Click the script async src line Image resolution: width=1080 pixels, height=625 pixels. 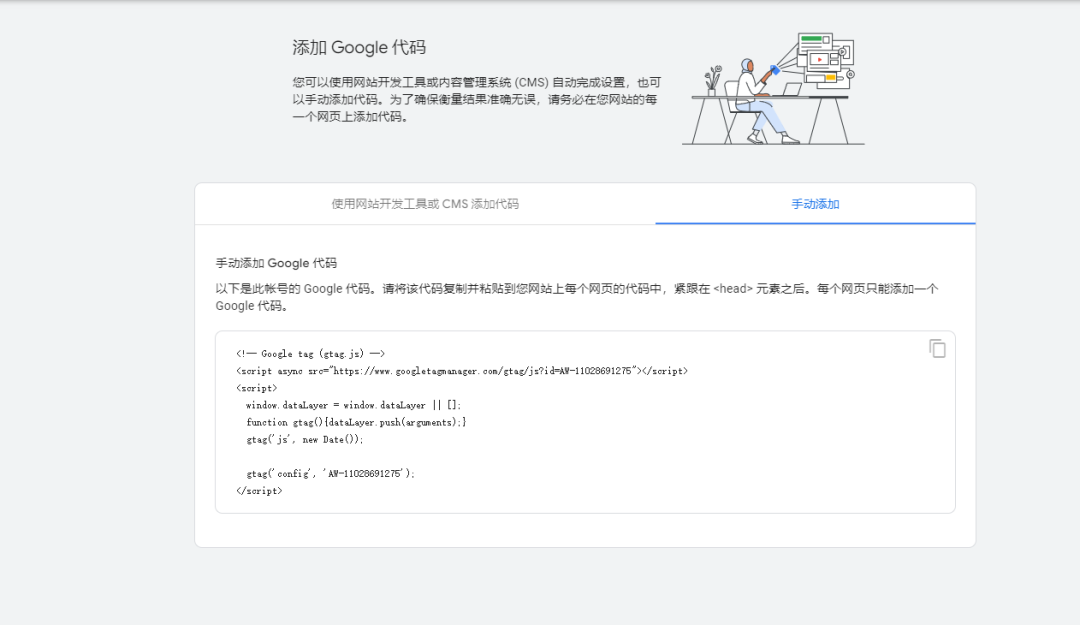coord(461,371)
